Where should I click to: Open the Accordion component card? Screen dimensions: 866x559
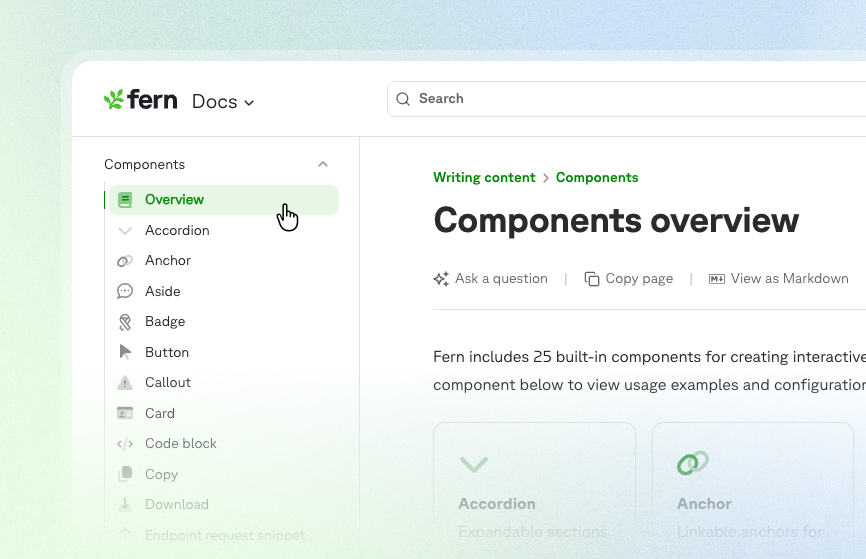534,491
